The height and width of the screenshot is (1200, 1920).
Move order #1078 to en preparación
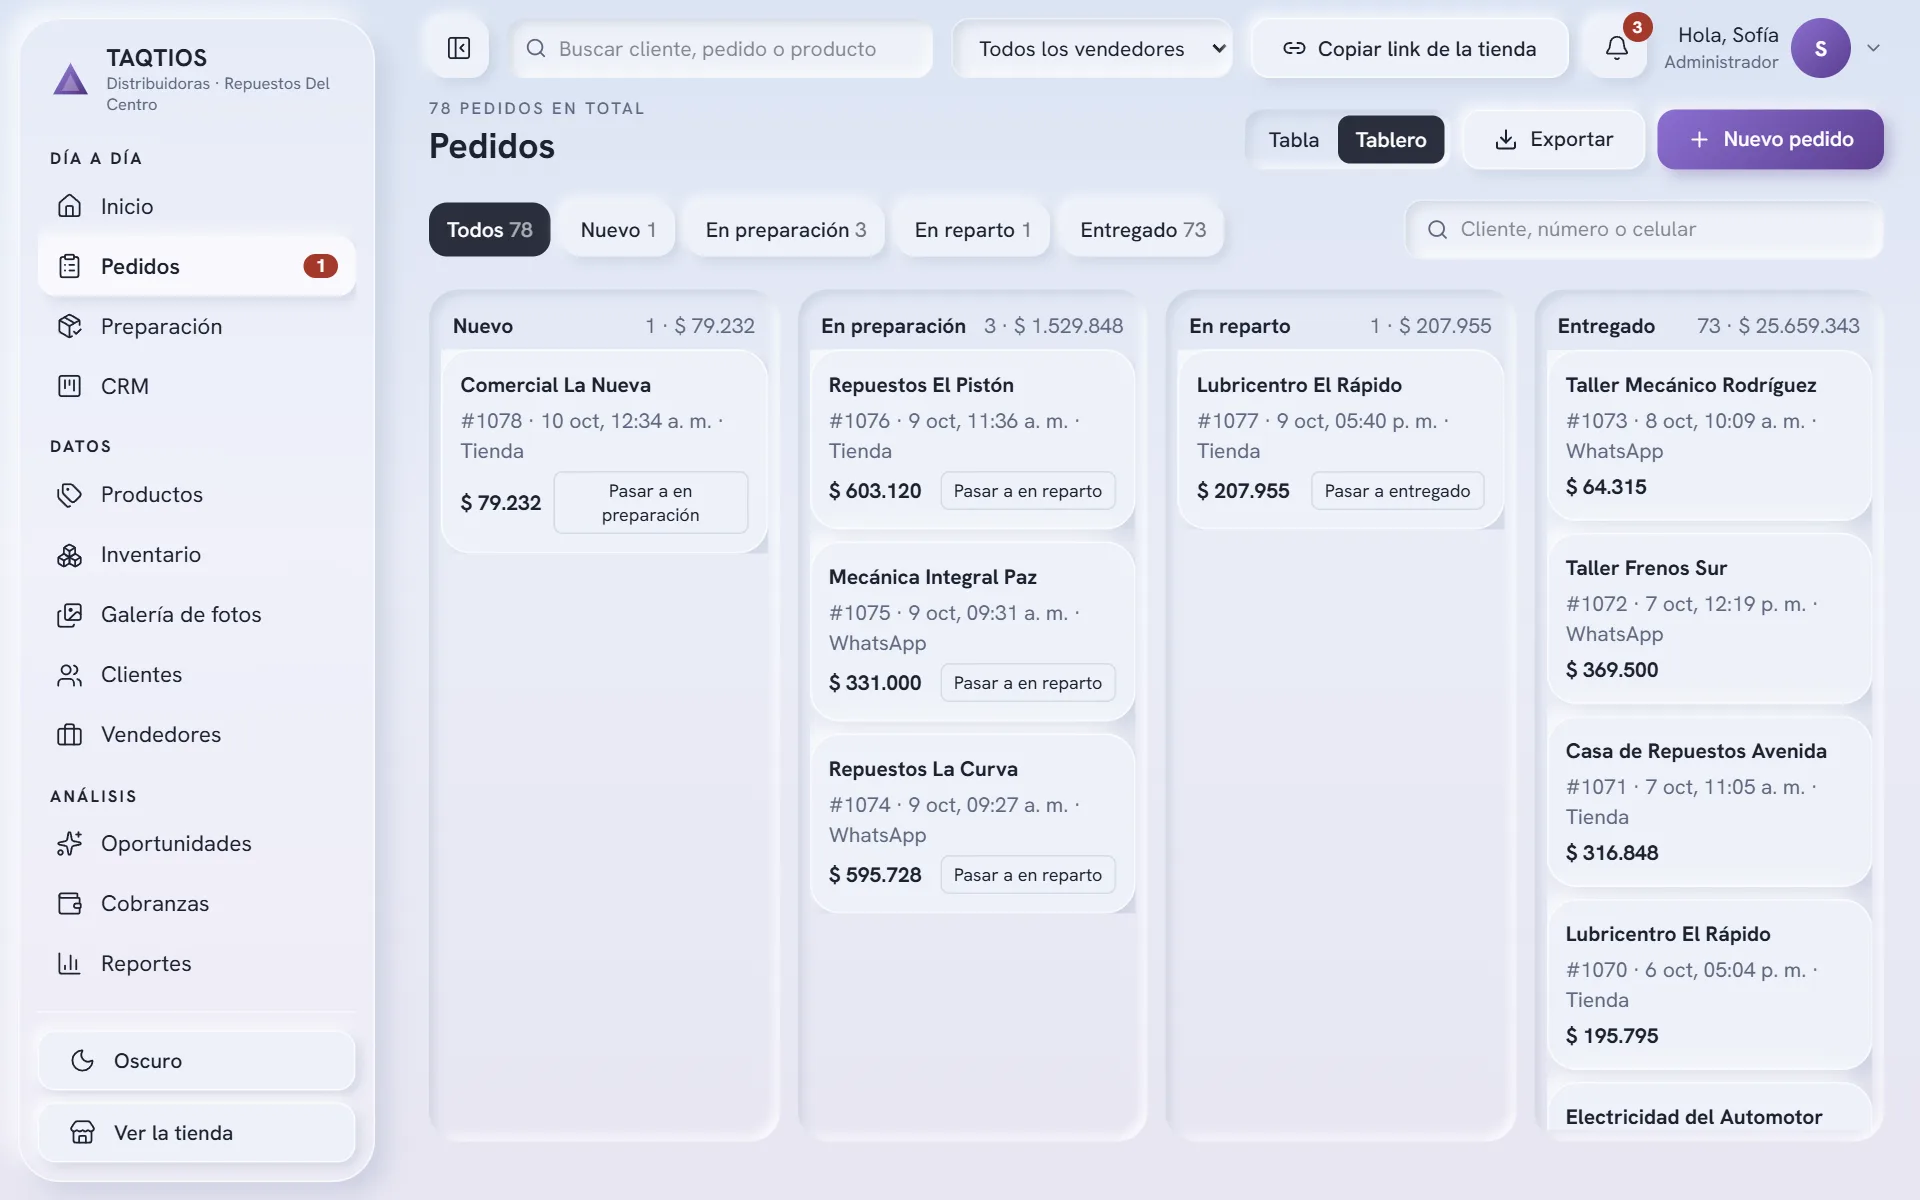[x=651, y=502]
